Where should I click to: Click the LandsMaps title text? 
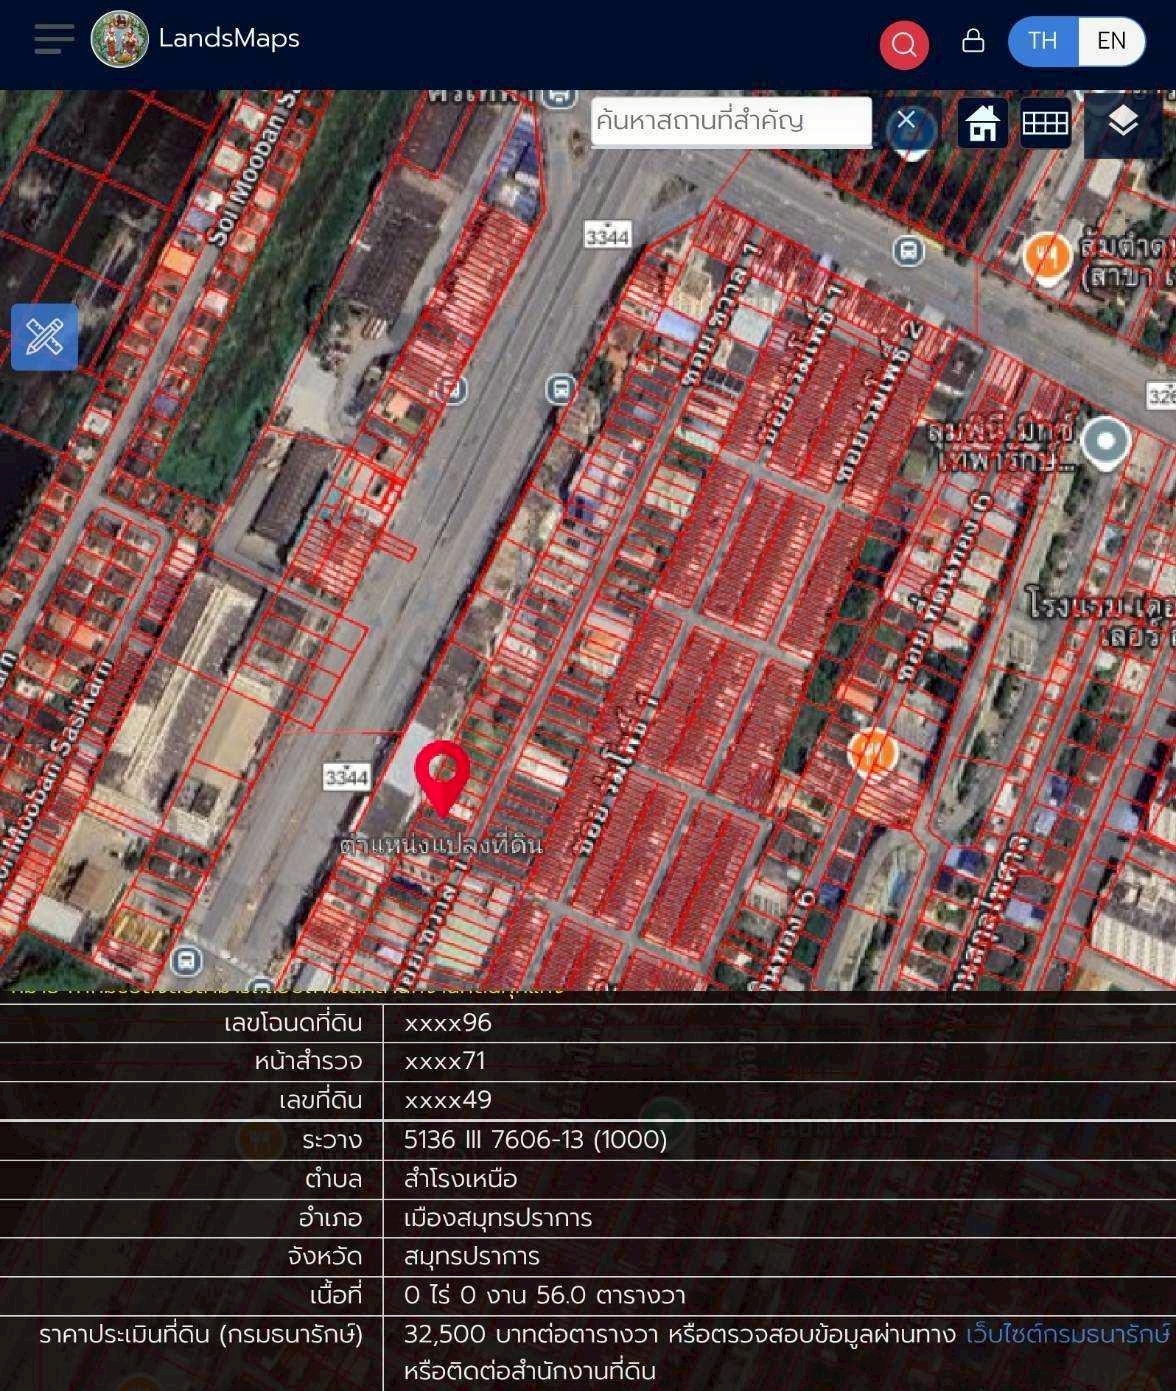click(x=229, y=39)
